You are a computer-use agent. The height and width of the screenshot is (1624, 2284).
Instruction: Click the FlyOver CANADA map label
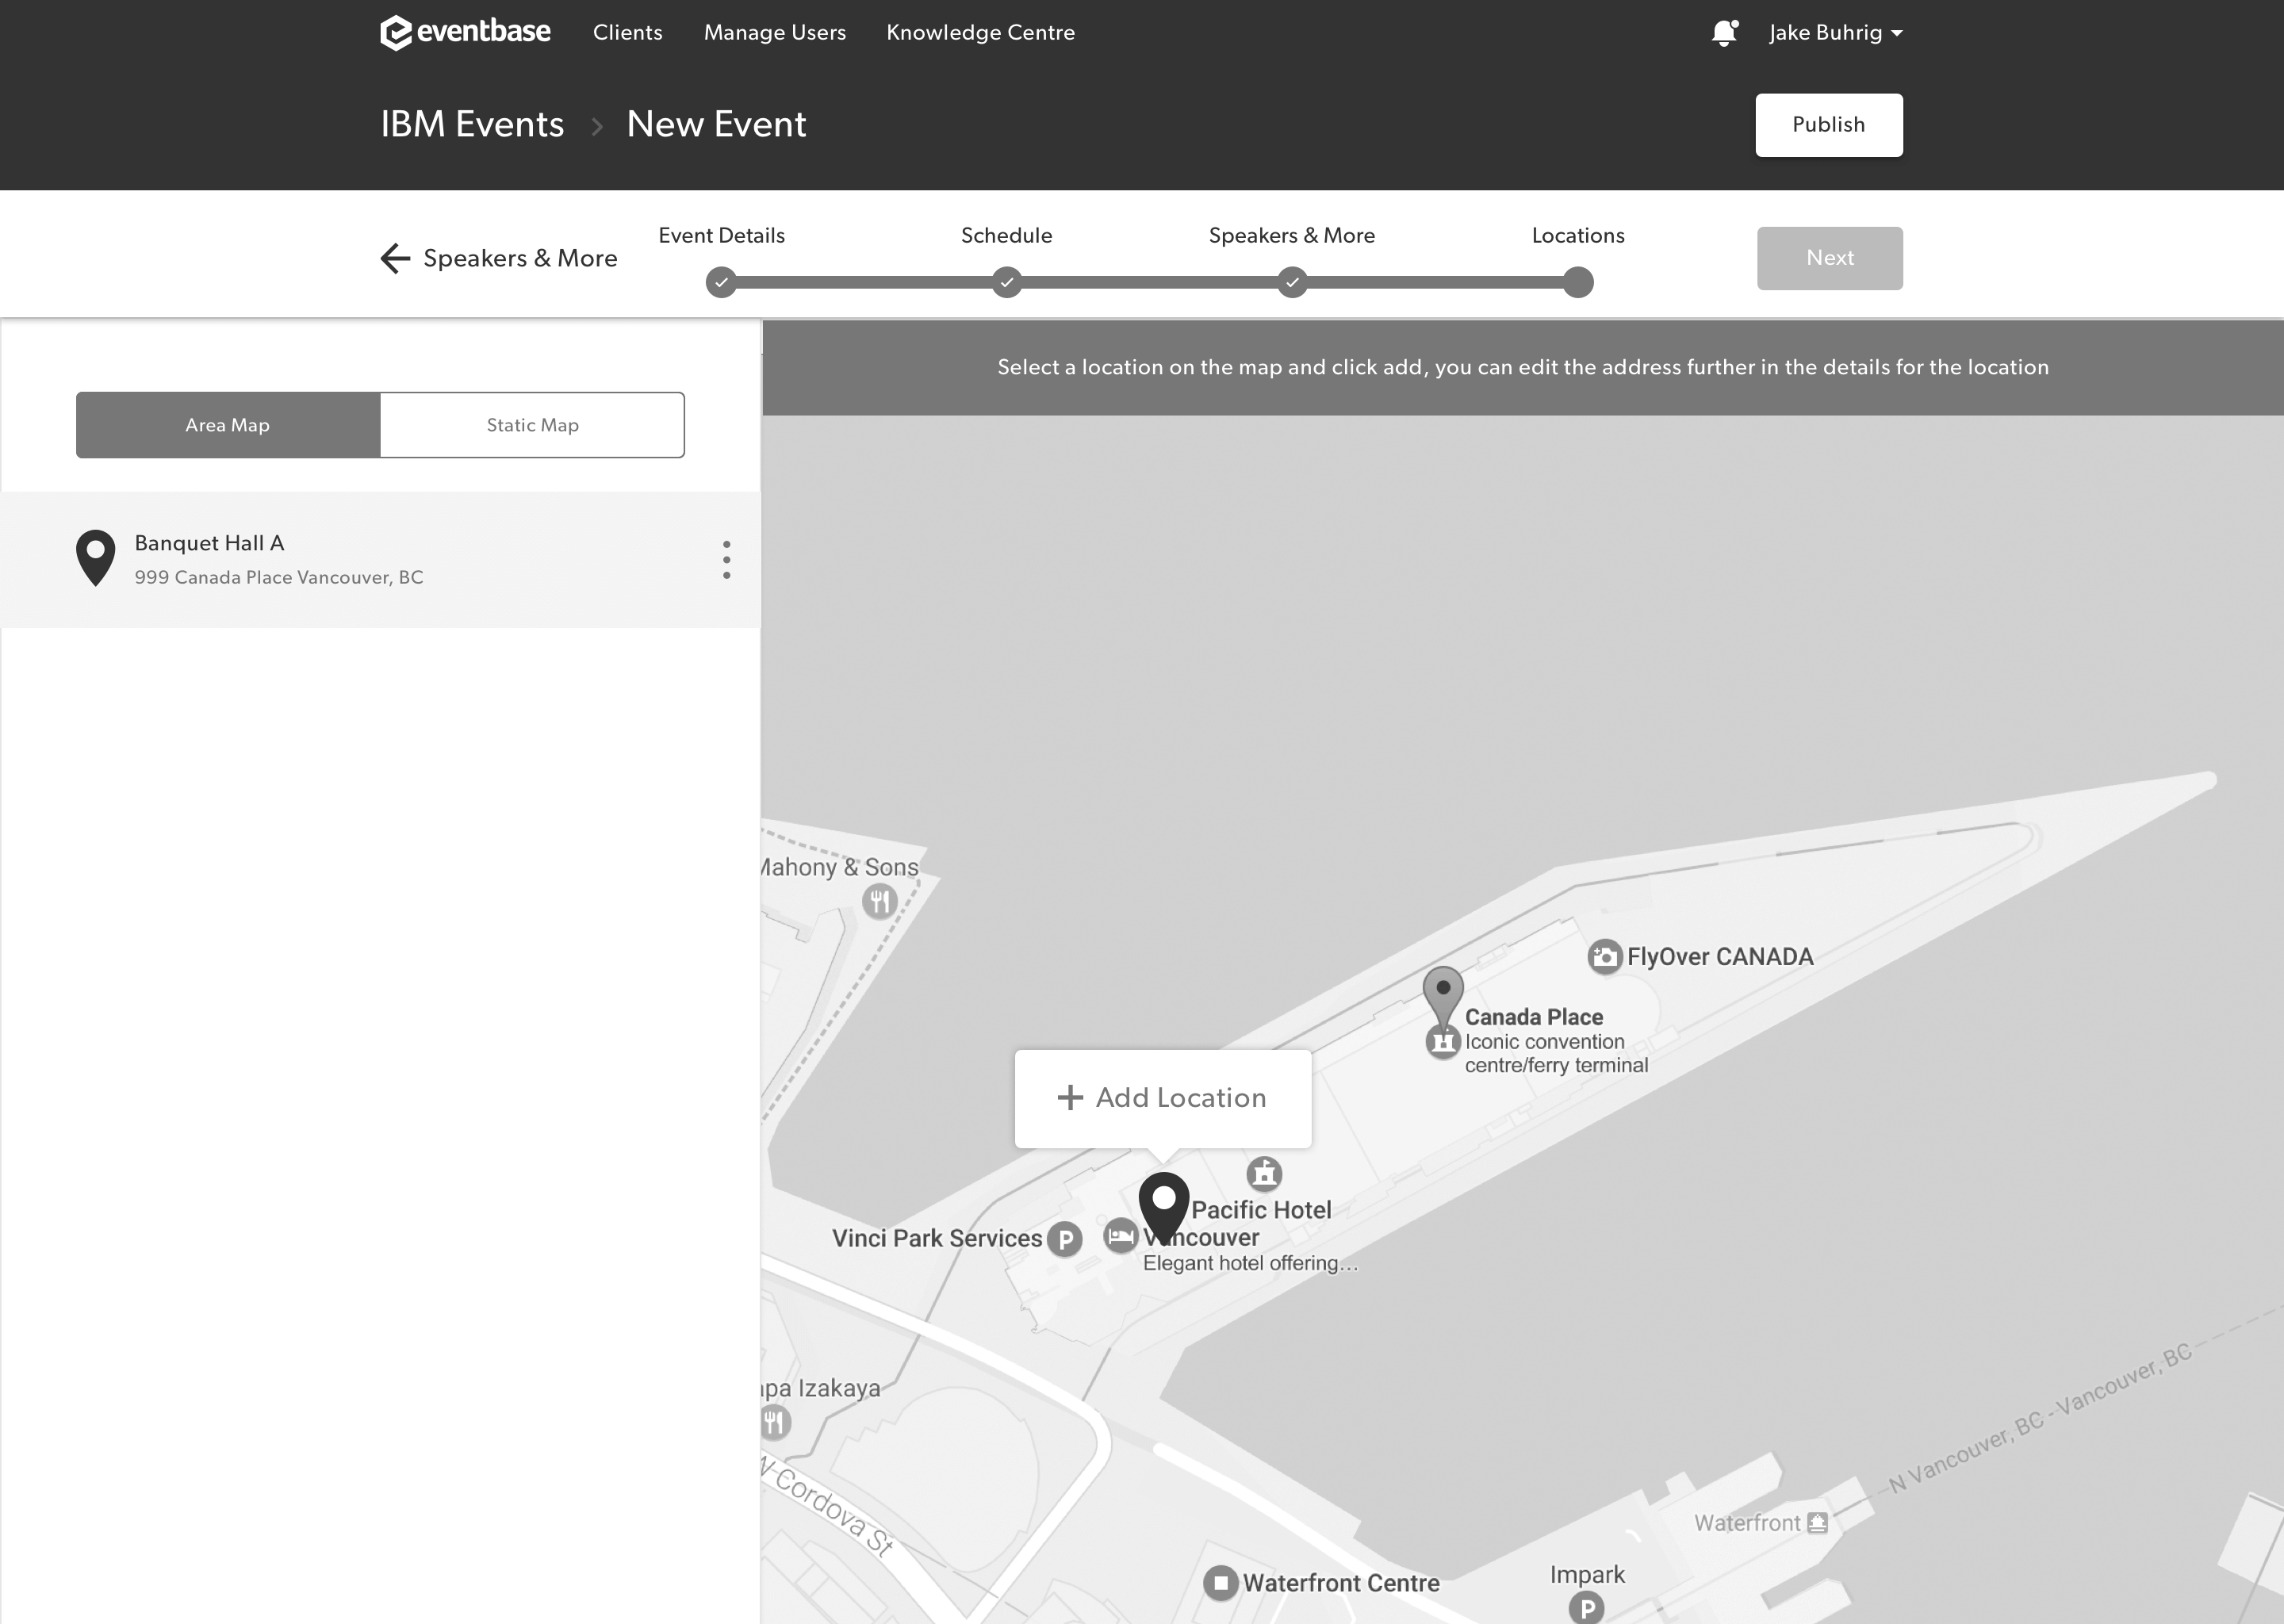point(1720,956)
